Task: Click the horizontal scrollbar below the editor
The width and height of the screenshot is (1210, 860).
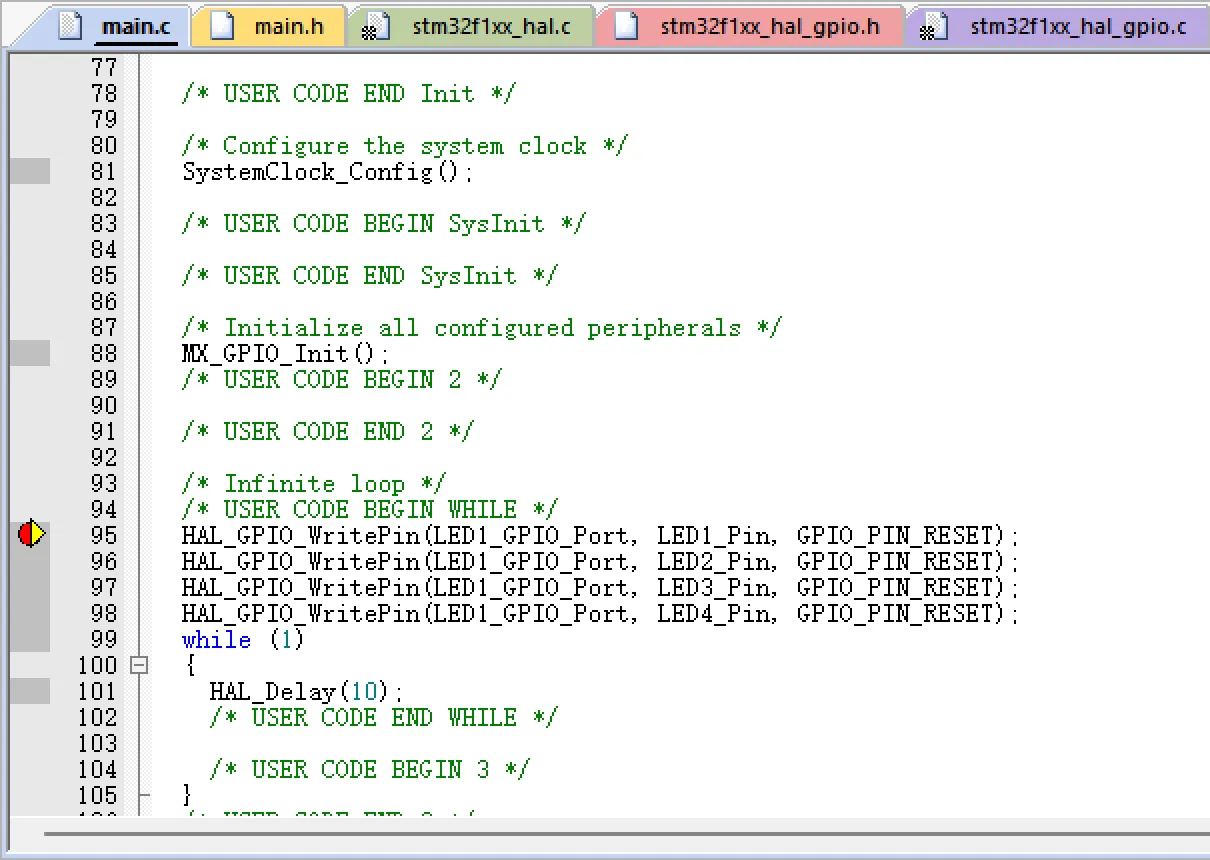Action: (x=620, y=832)
